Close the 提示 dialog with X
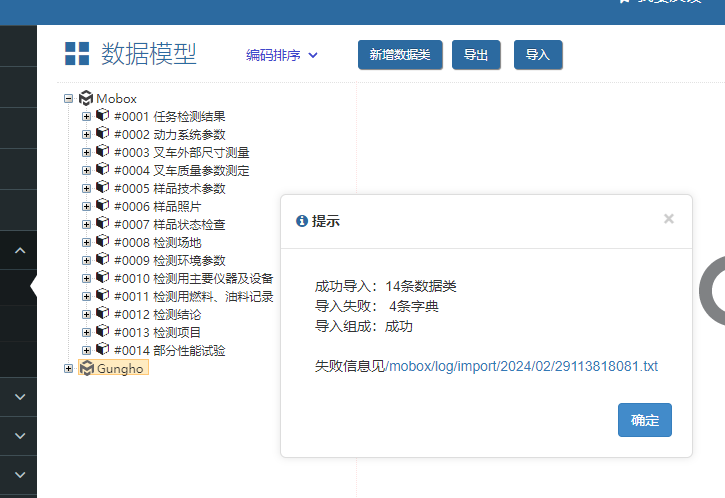Image resolution: width=725 pixels, height=498 pixels. (669, 219)
